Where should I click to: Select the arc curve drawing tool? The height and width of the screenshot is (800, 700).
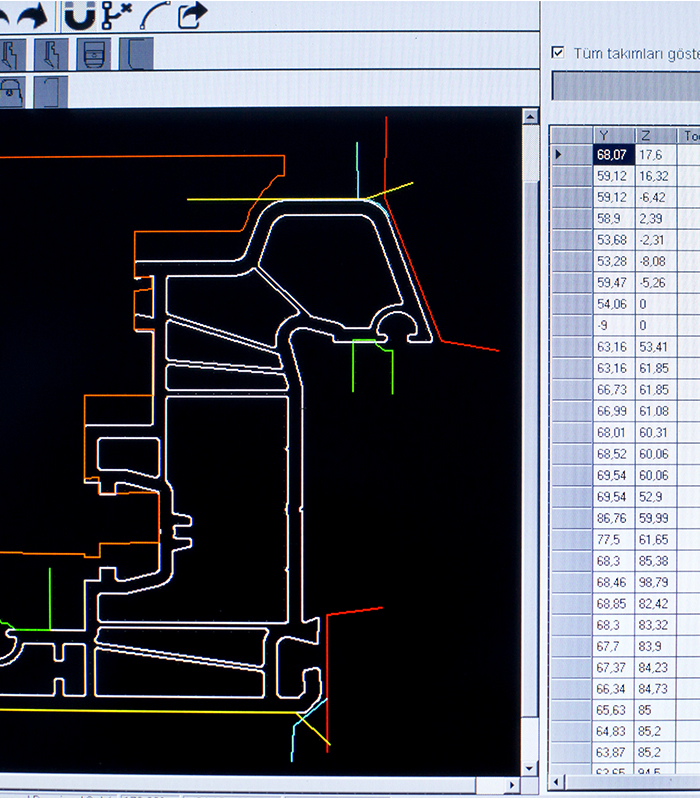tap(155, 14)
